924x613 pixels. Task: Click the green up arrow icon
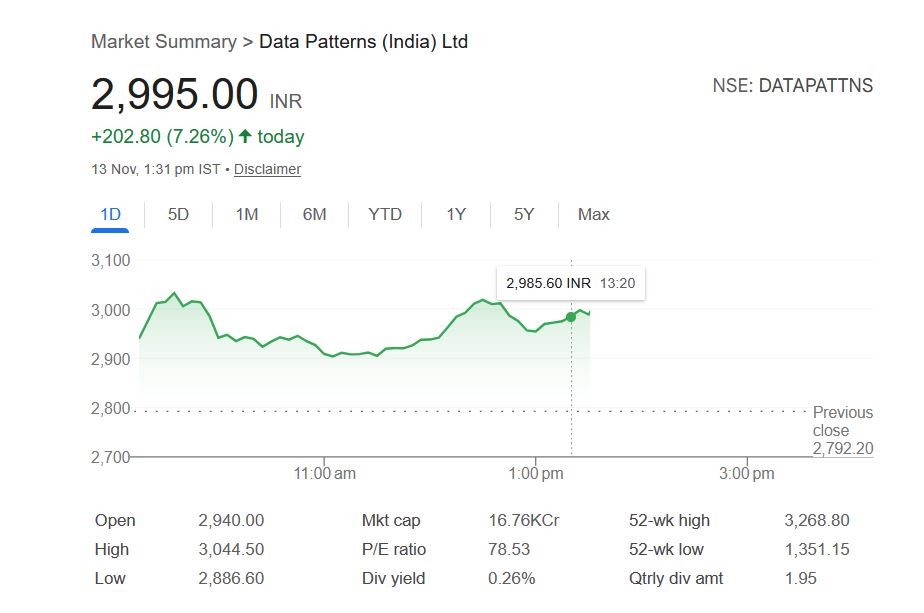[x=245, y=136]
